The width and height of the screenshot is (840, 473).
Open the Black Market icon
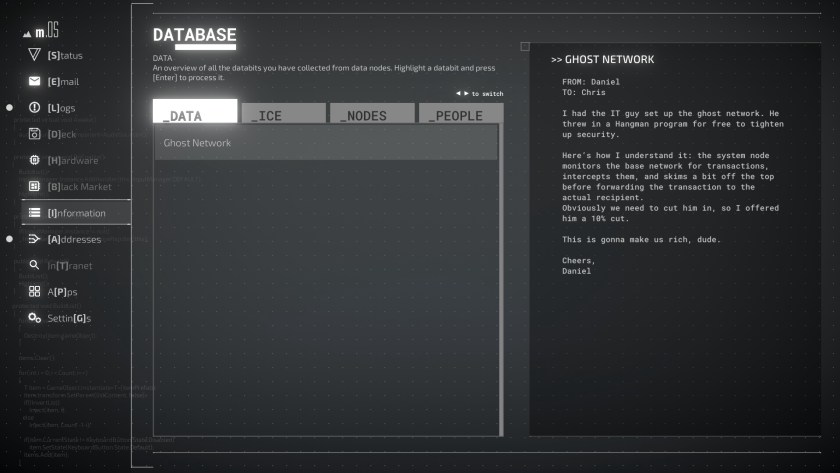[x=35, y=187]
